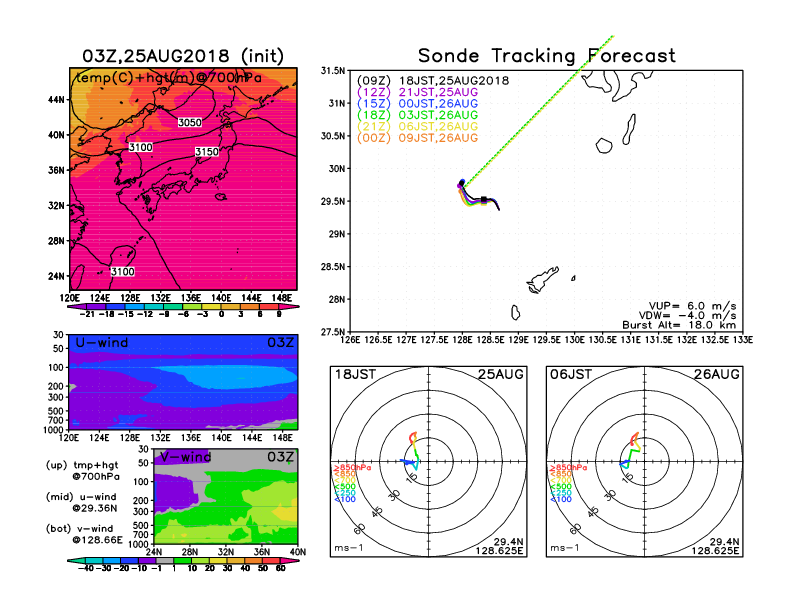Click the '1000' pressure tick on U-wind panel
The height and width of the screenshot is (612, 792).
(x=55, y=430)
